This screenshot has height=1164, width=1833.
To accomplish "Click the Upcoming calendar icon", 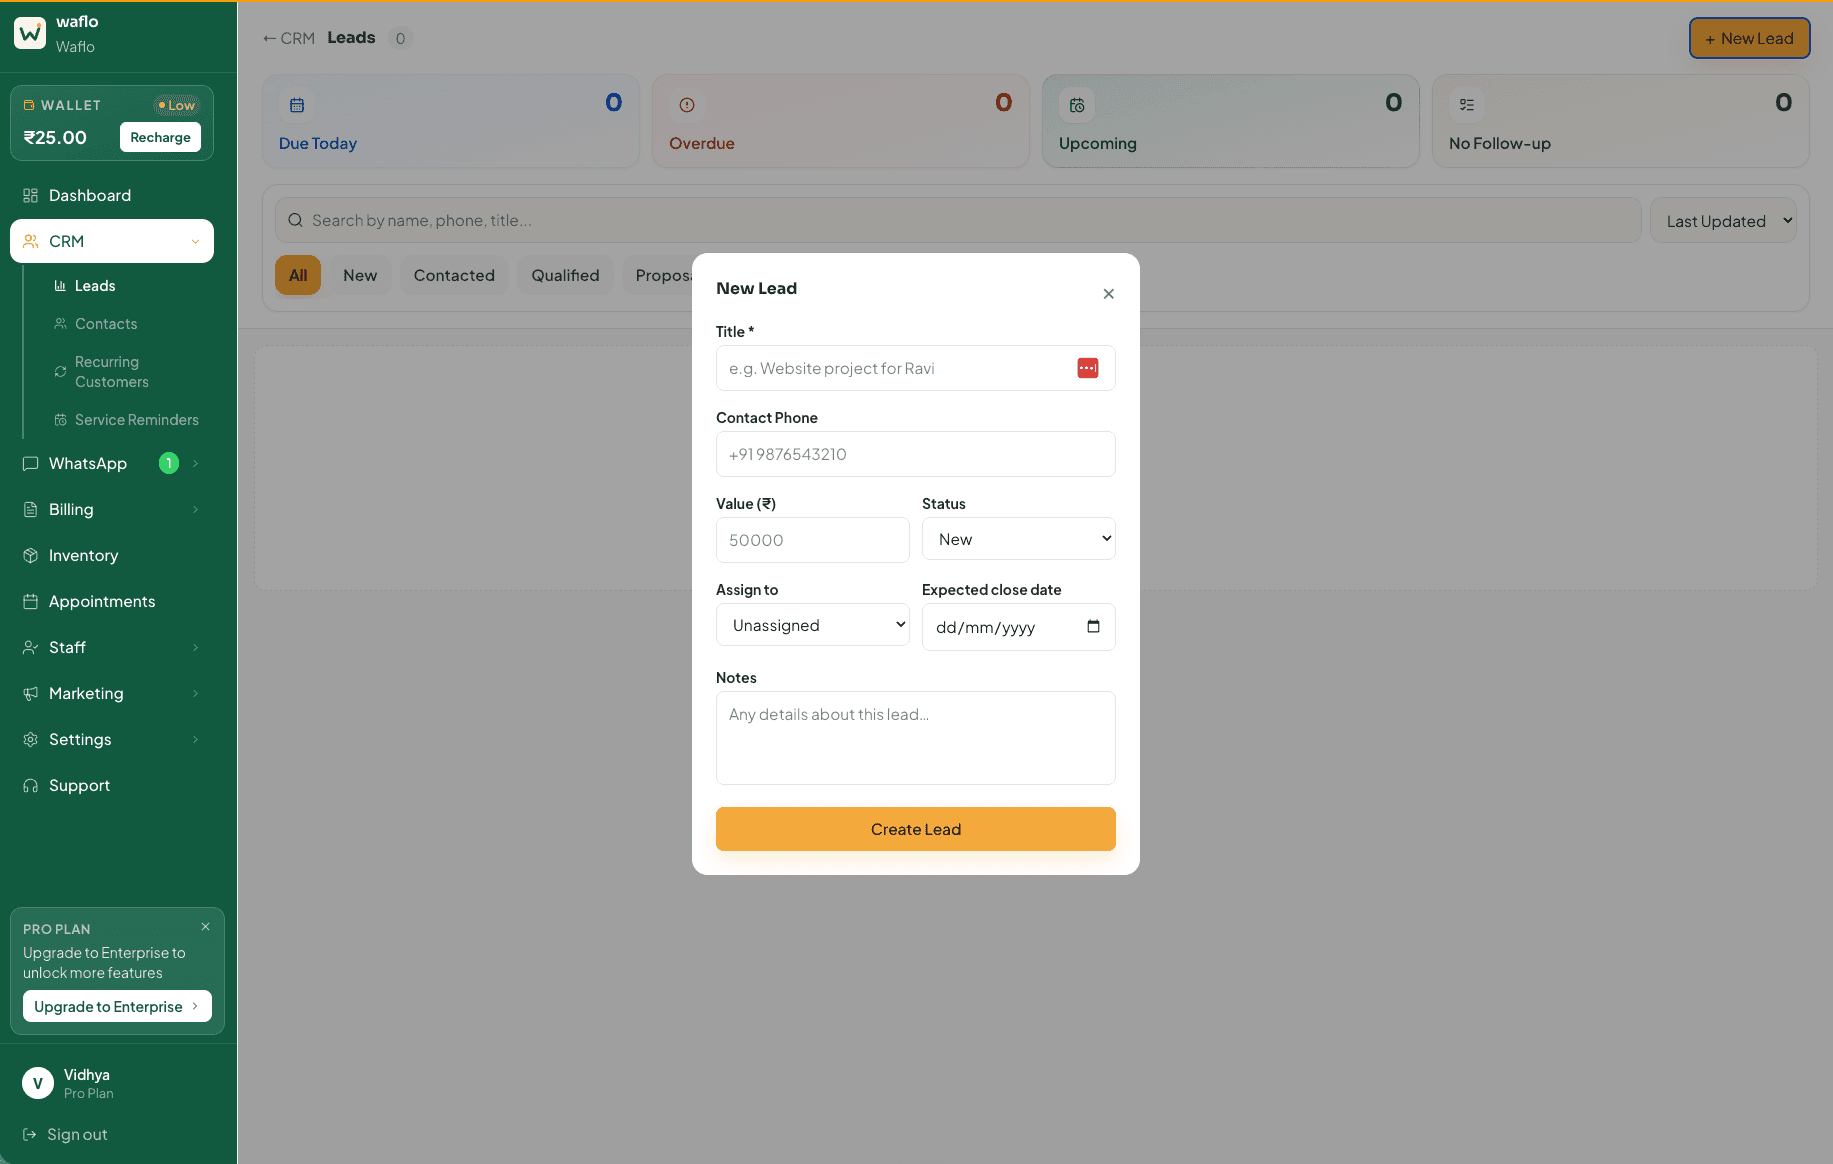I will pos(1077,105).
